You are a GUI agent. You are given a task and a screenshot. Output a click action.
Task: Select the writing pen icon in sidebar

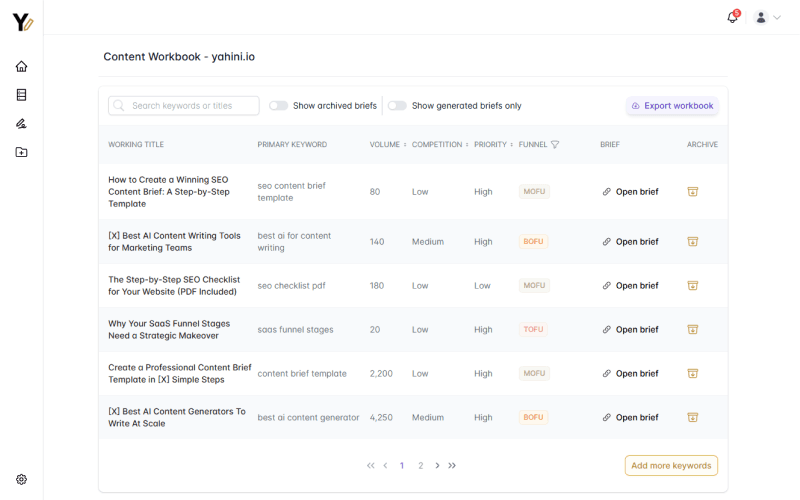(21, 123)
